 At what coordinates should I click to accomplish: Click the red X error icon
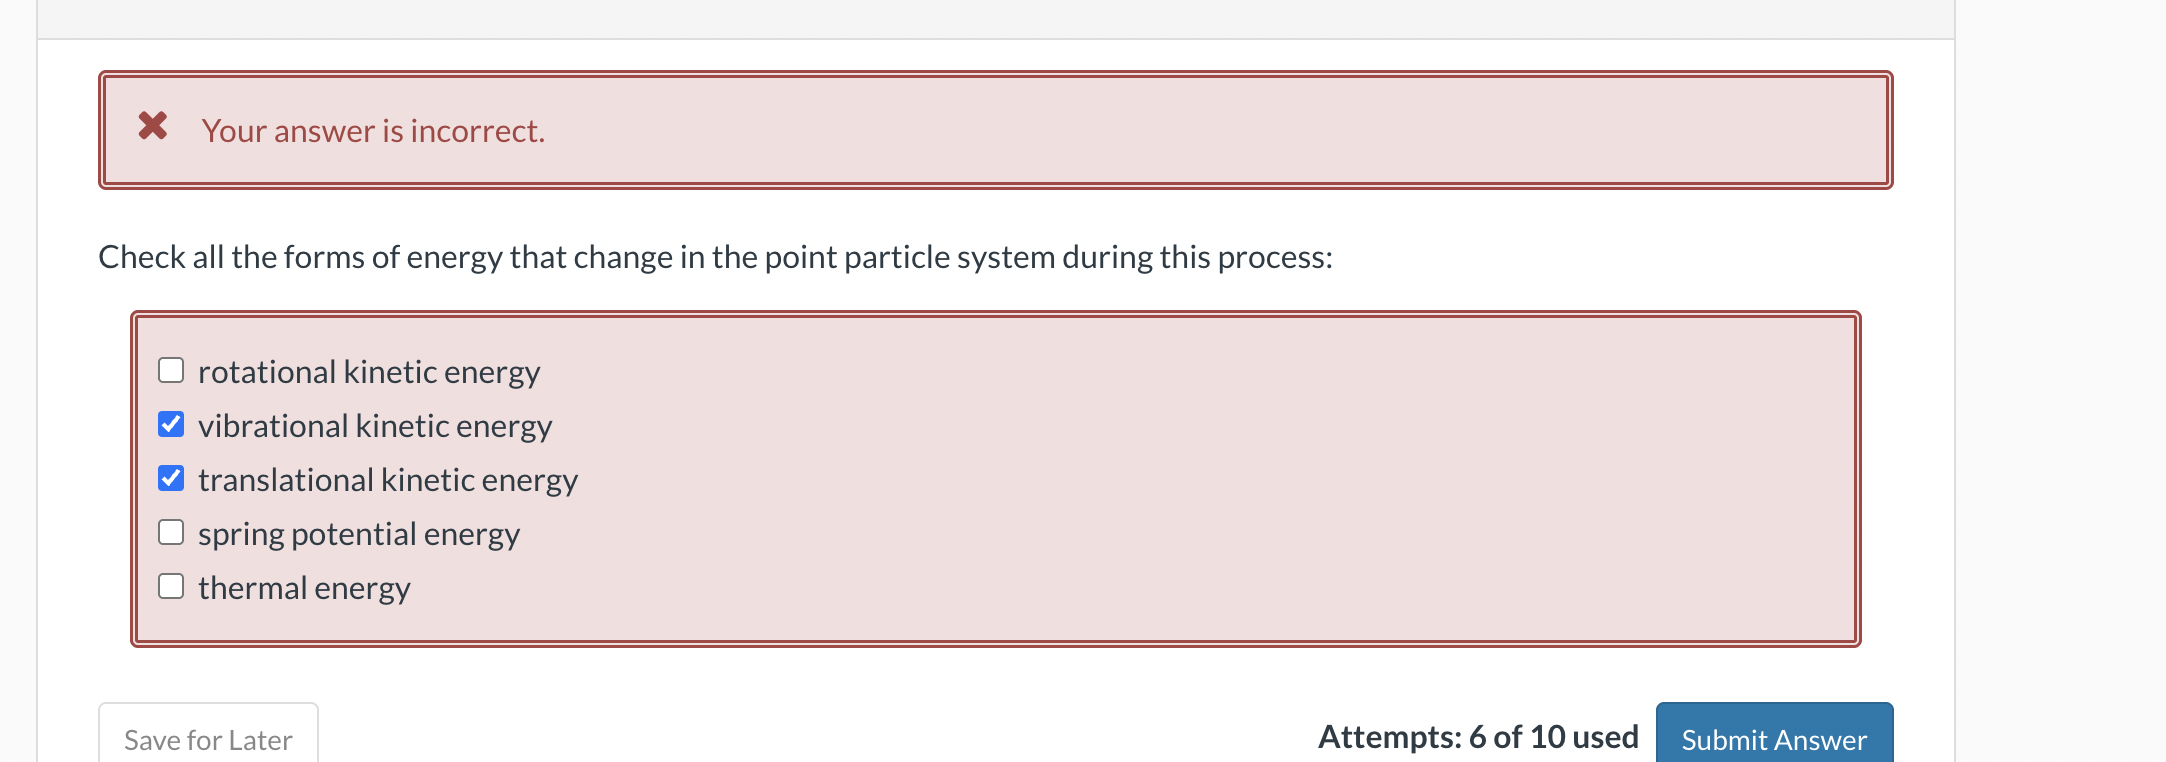[152, 127]
